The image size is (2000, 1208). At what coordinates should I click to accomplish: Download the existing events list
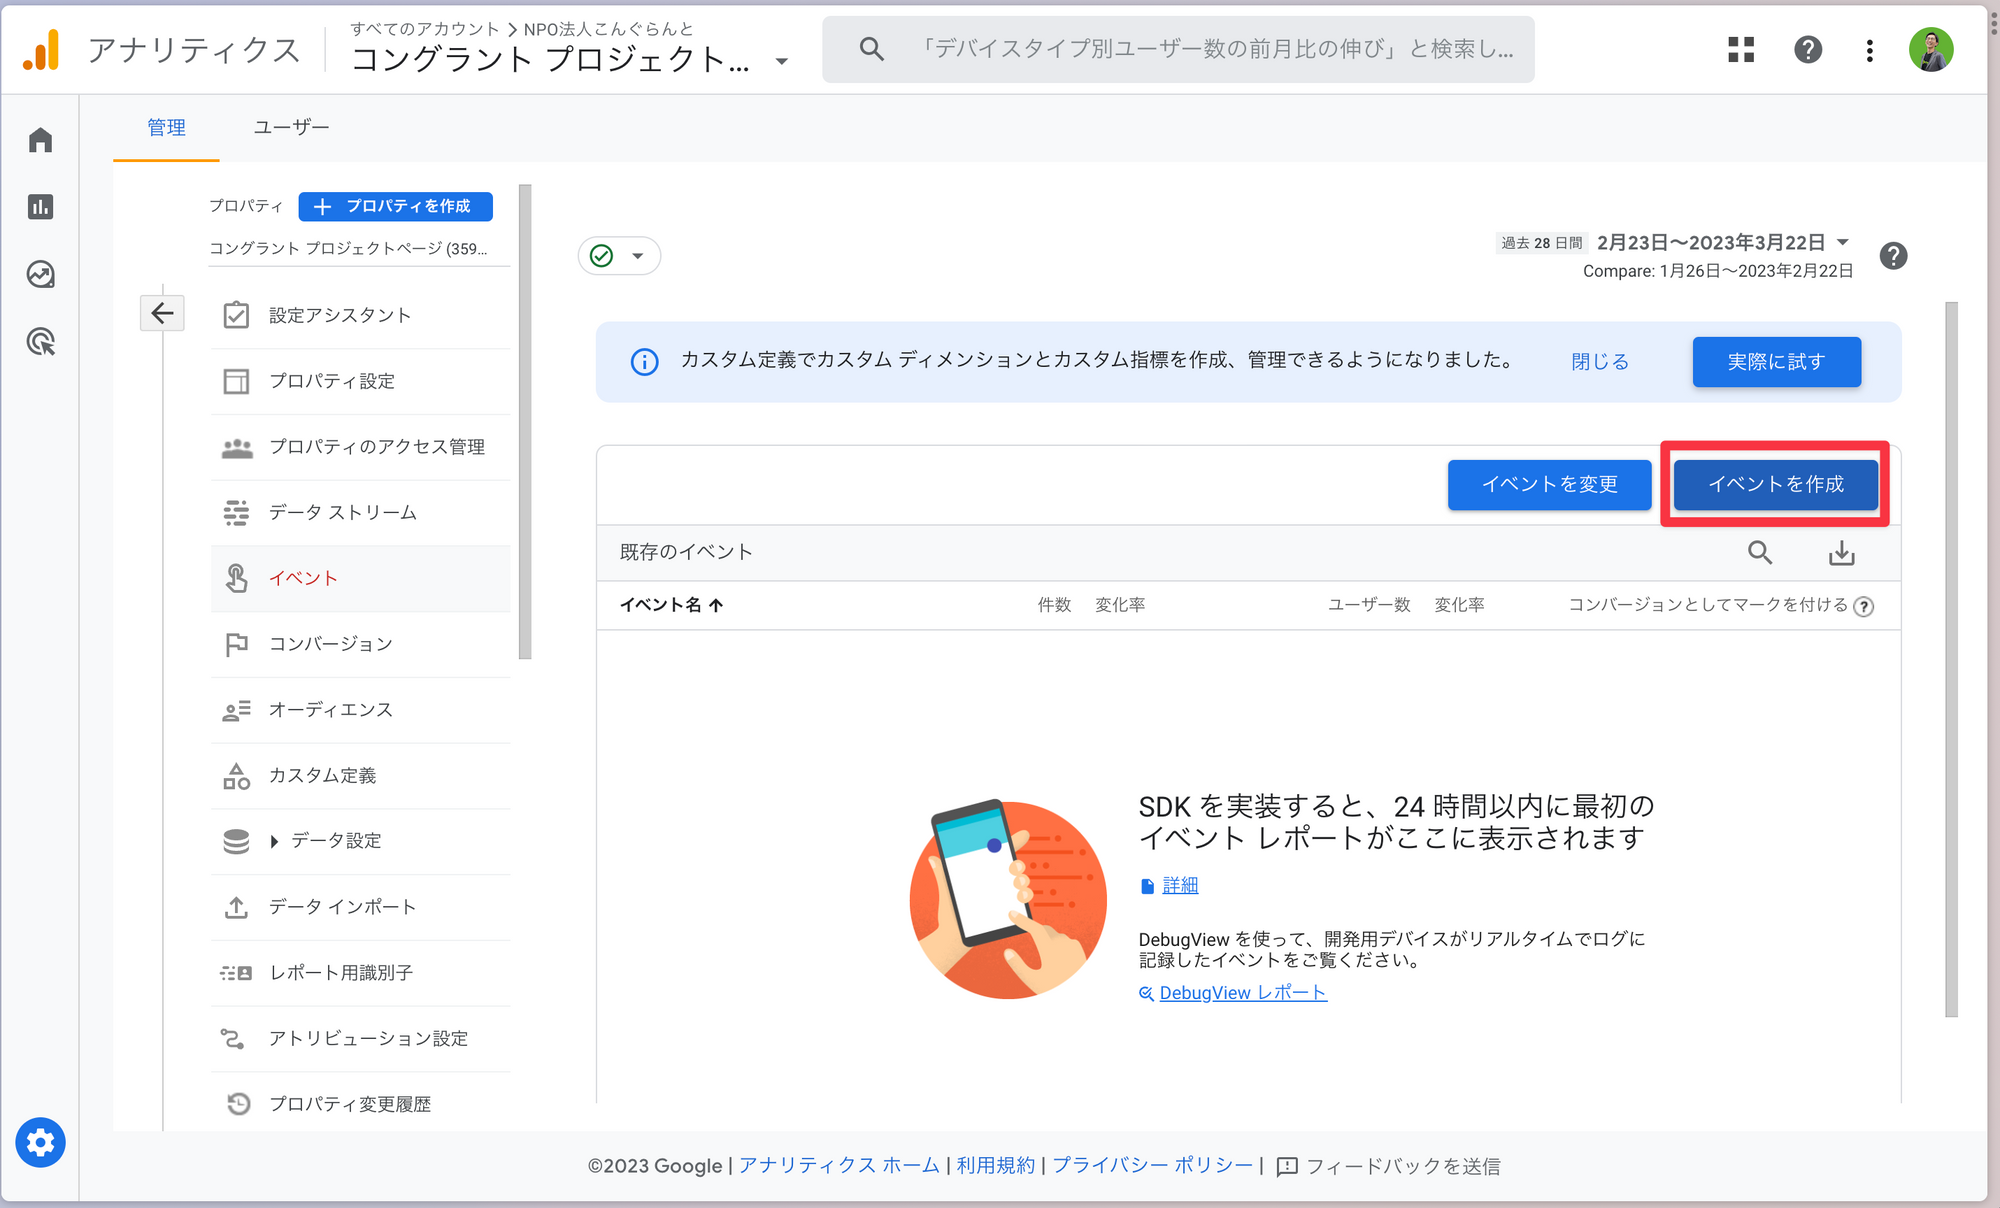tap(1842, 553)
